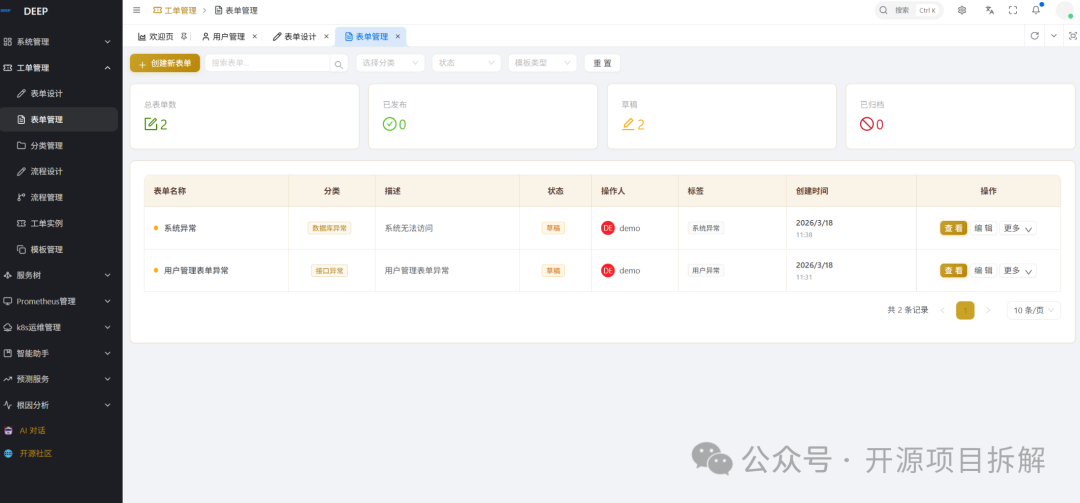Click the 已发布 checkmark icon in the stats card
Viewport: 1080px width, 503px height.
(x=390, y=124)
